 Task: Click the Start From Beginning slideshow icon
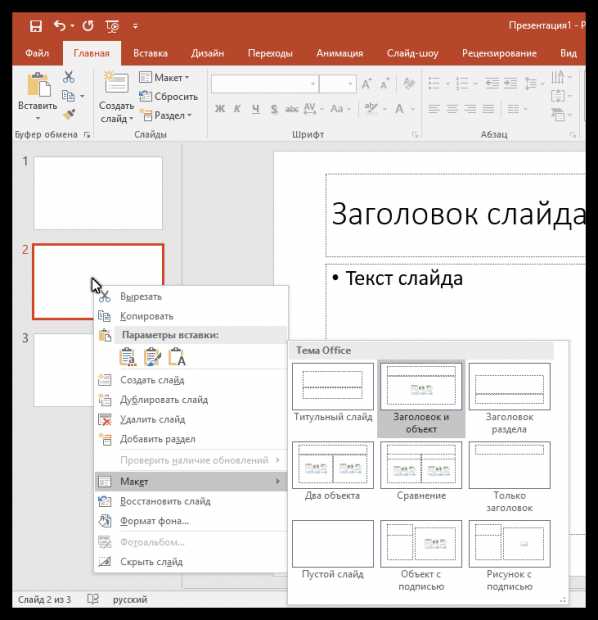point(112,26)
